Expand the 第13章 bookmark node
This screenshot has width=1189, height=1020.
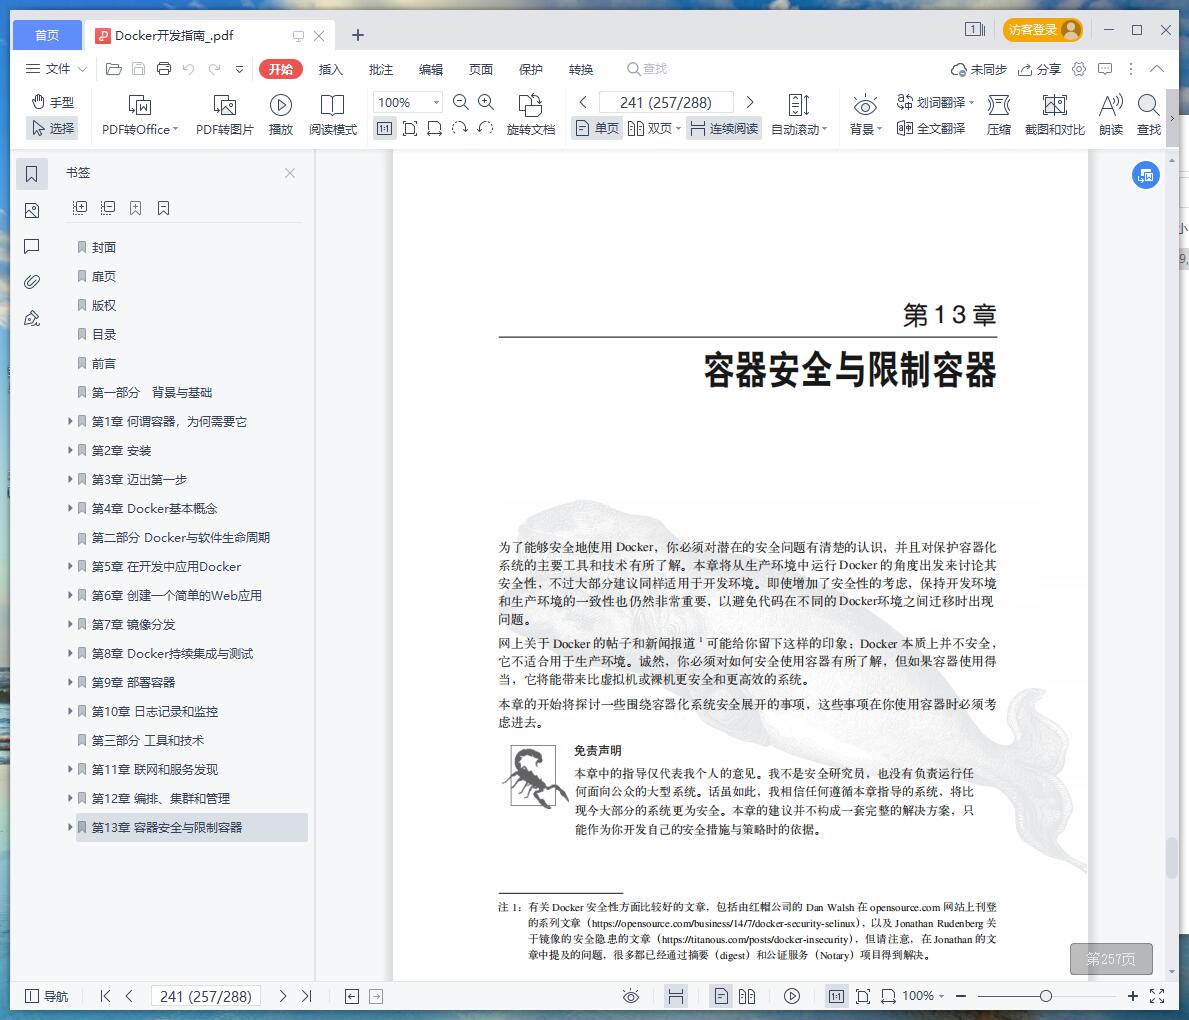point(70,827)
